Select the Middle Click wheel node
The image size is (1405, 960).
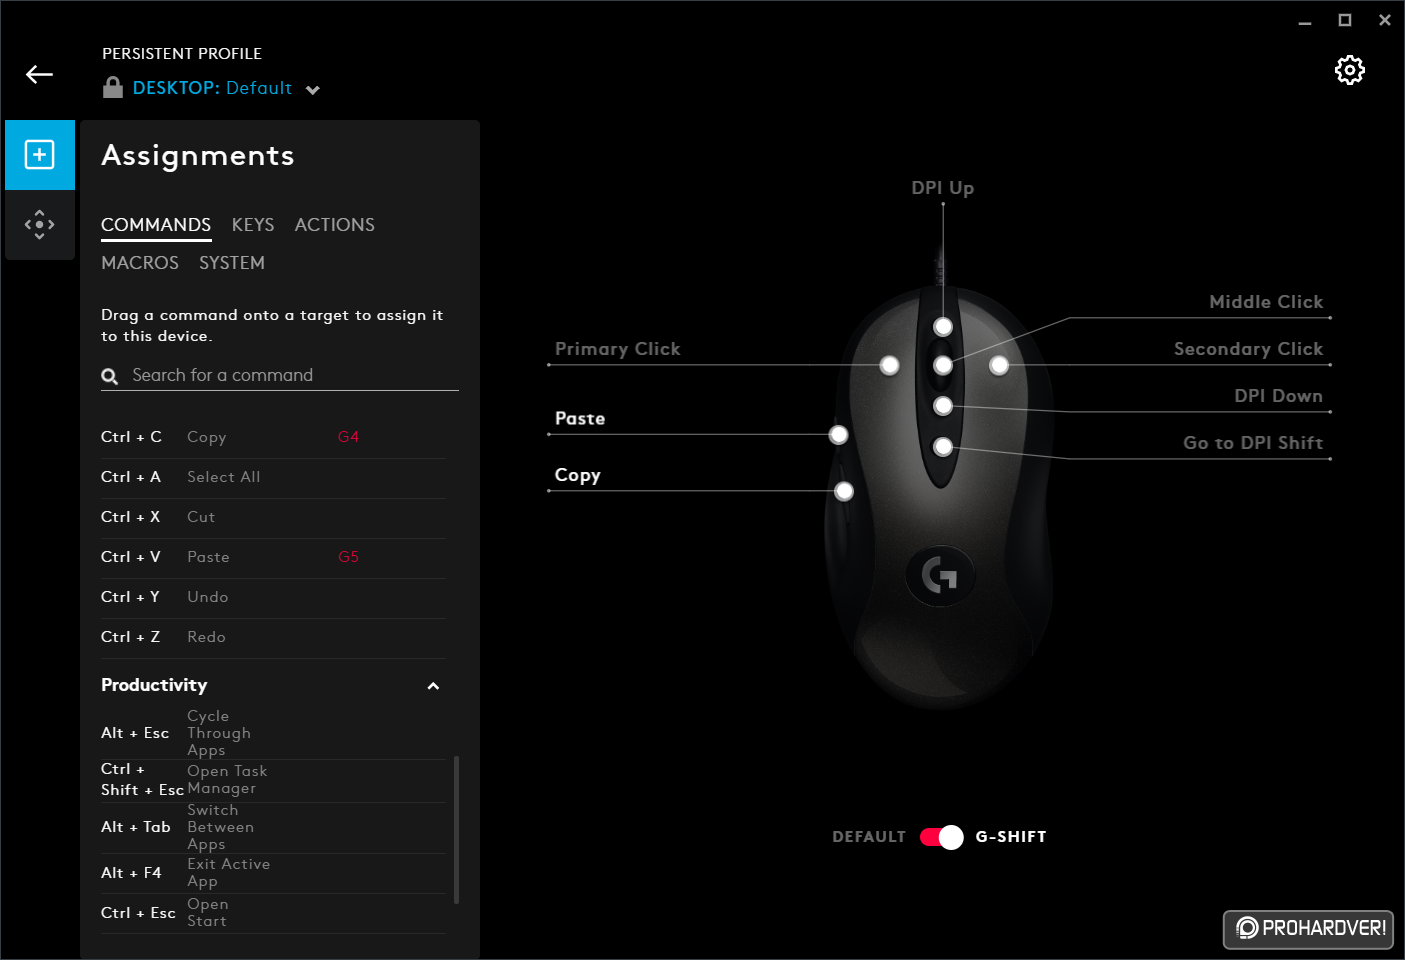pos(943,366)
